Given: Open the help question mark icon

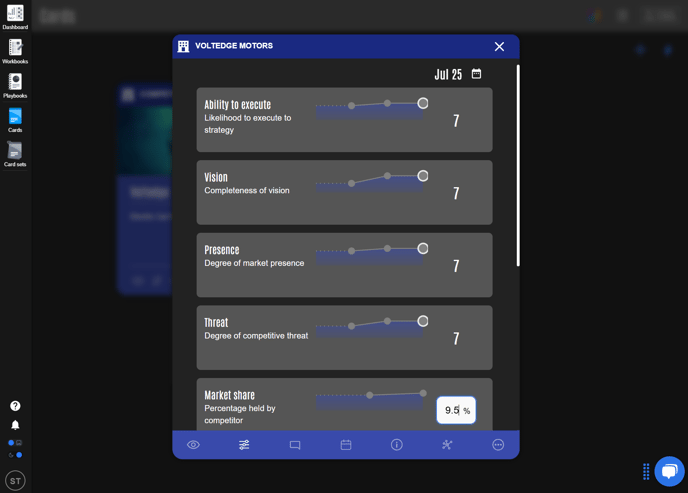Looking at the screenshot, I should pos(15,406).
